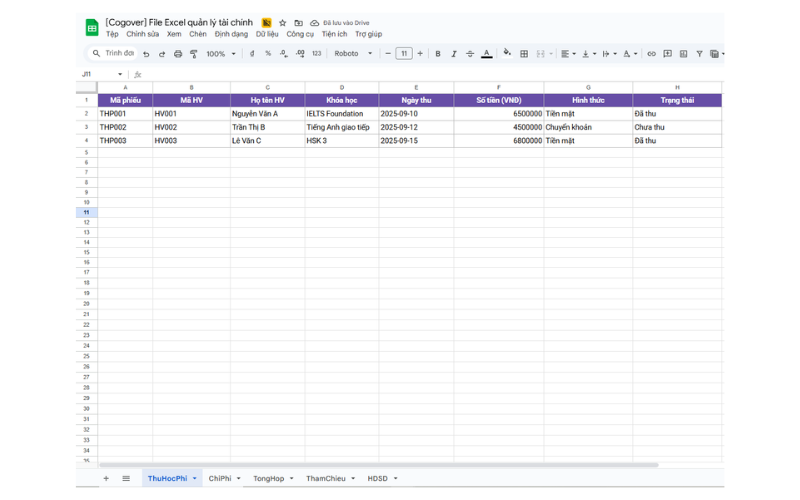Viewport: 800px width, 500px height.
Task: Toggle italic formatting
Action: [x=454, y=54]
